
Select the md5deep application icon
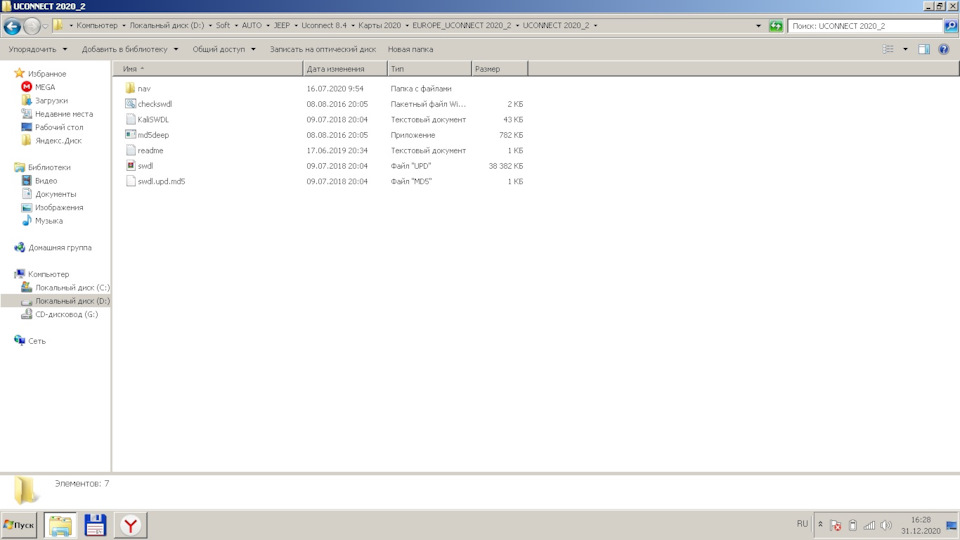coord(130,135)
